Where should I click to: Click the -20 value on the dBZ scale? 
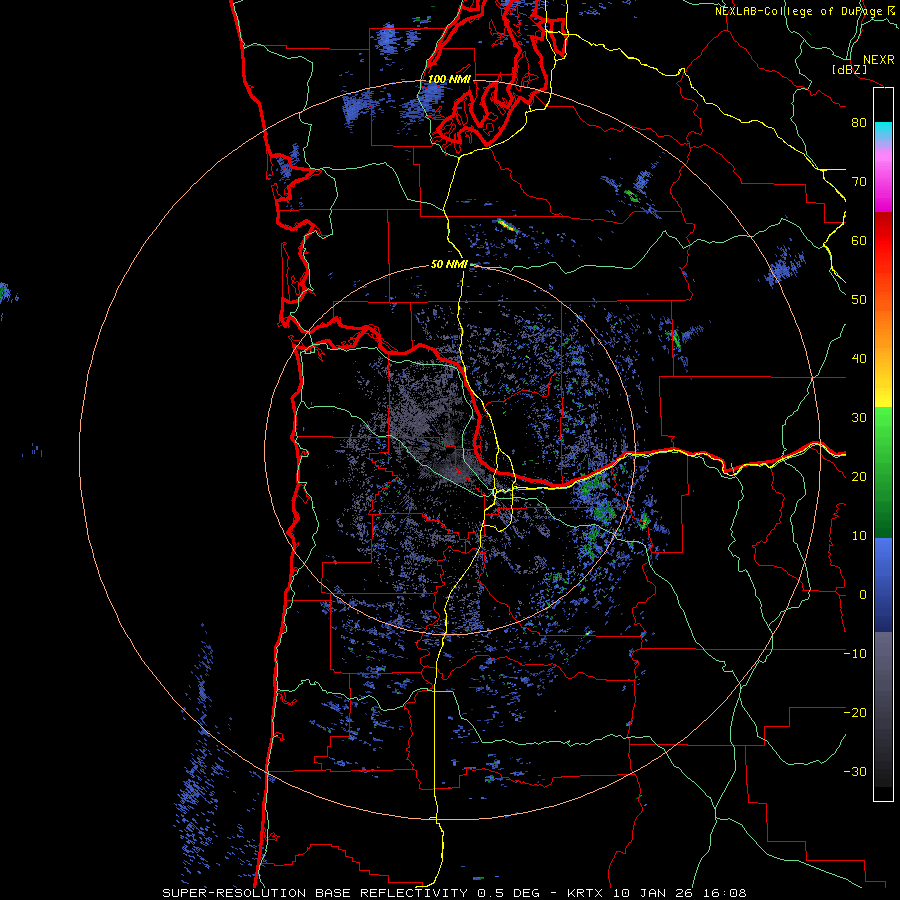tap(855, 713)
